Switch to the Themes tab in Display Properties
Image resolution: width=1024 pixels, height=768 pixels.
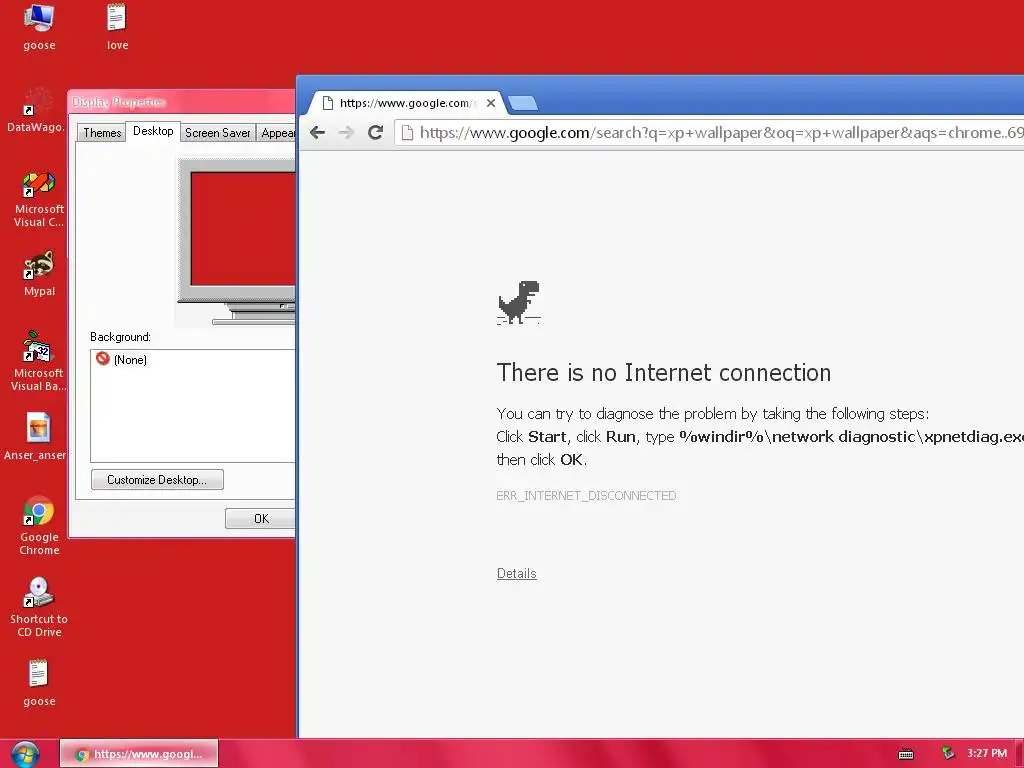102,133
